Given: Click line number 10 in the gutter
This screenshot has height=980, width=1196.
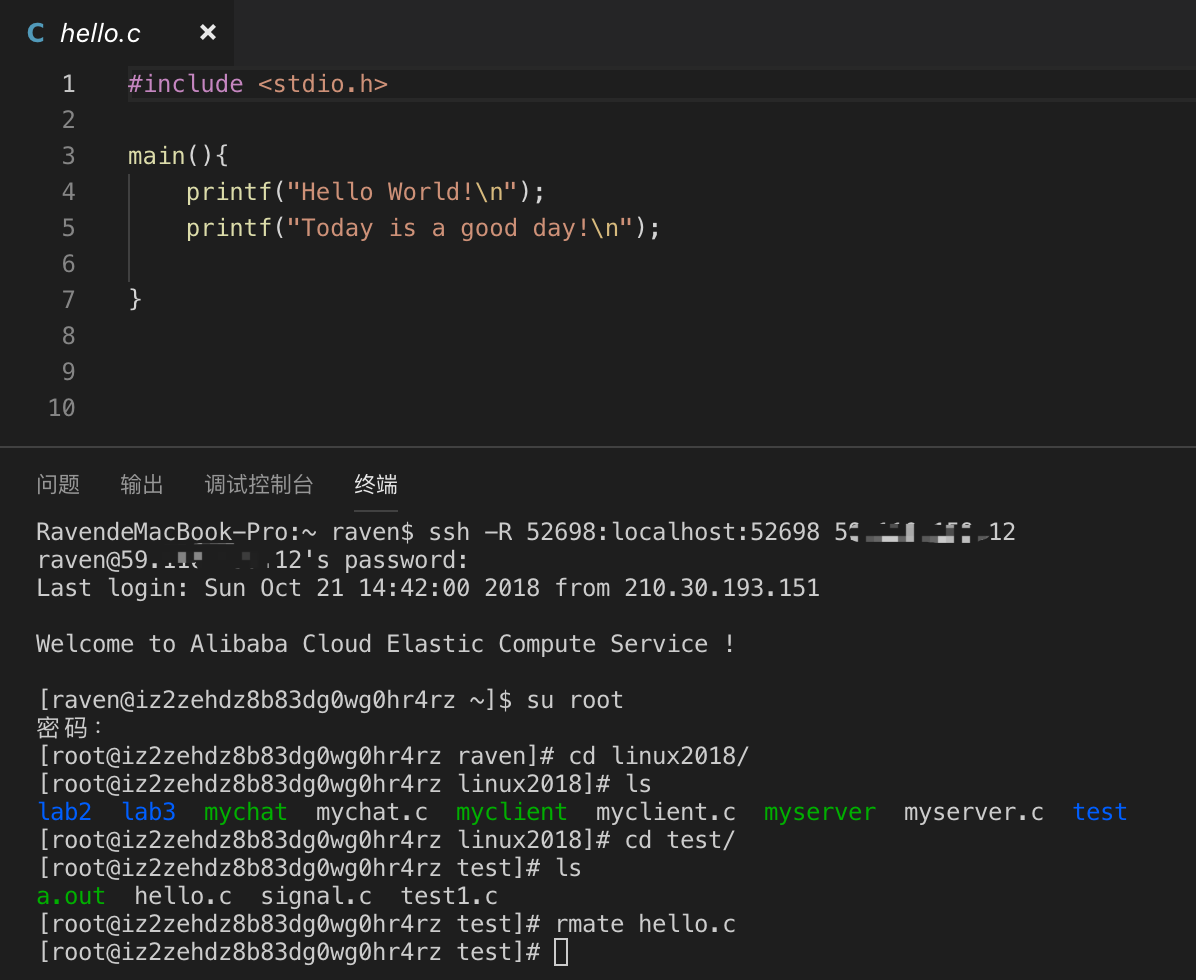Looking at the screenshot, I should [x=62, y=408].
